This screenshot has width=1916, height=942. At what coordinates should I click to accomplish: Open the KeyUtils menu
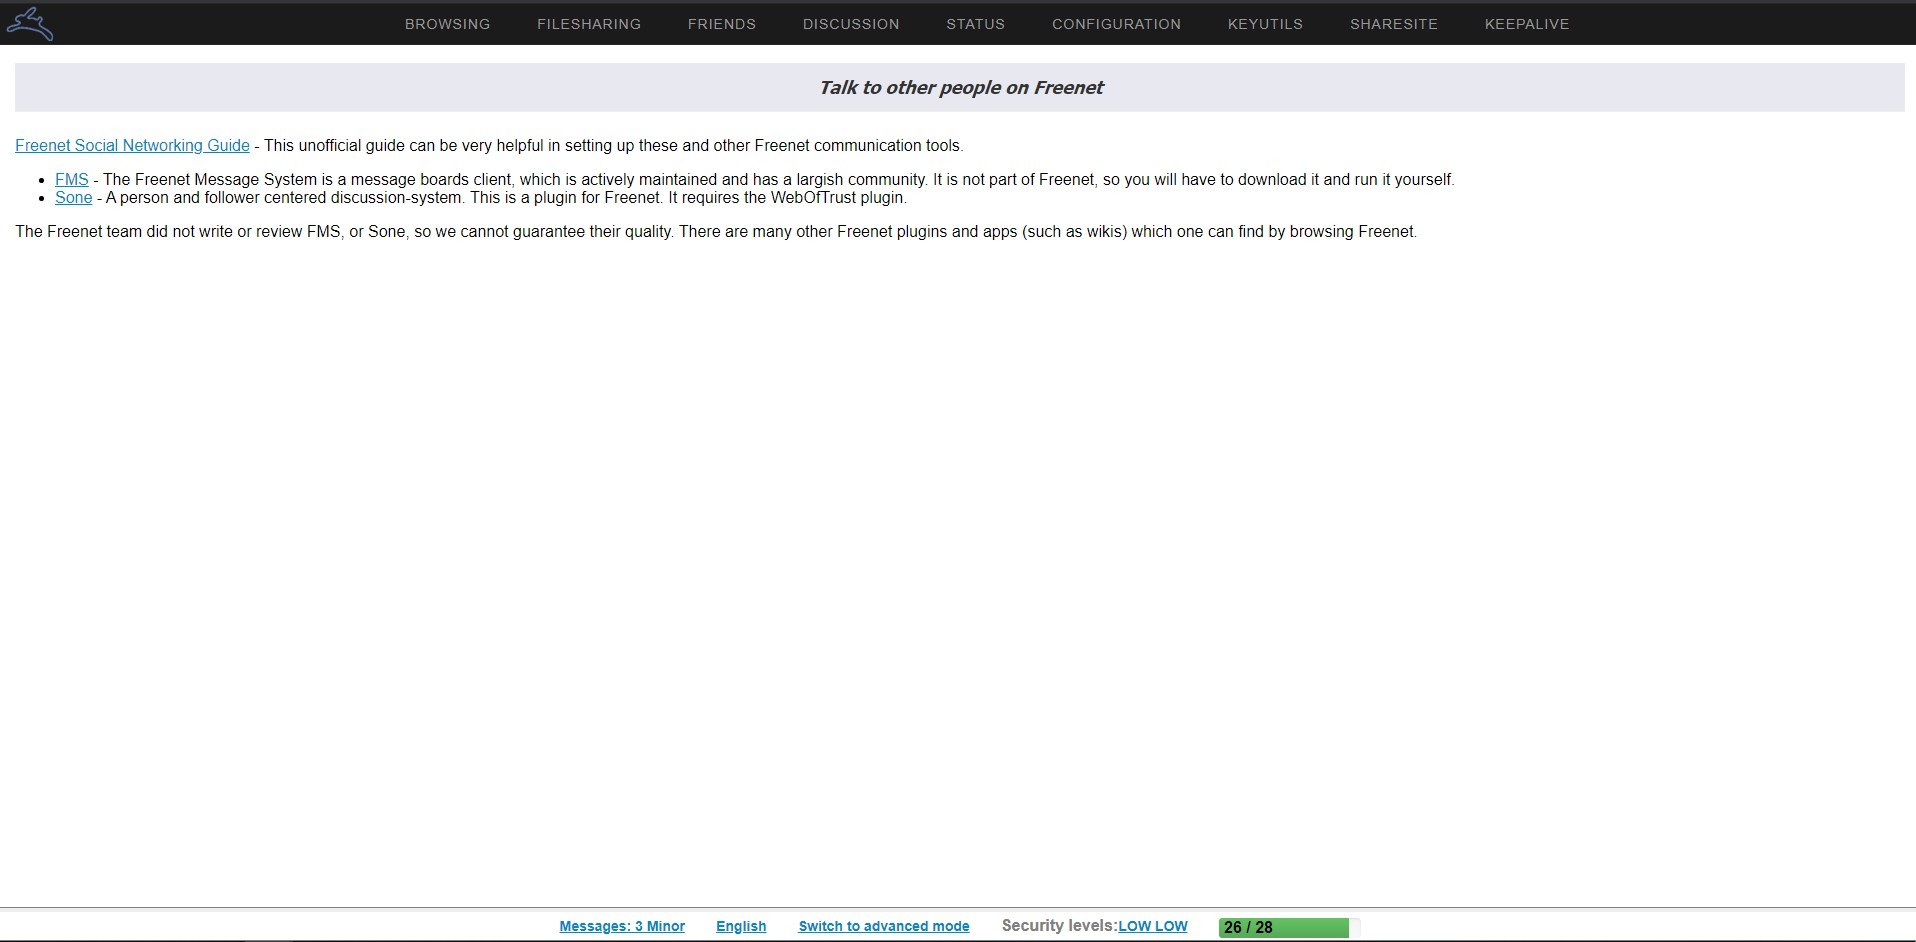coord(1265,24)
